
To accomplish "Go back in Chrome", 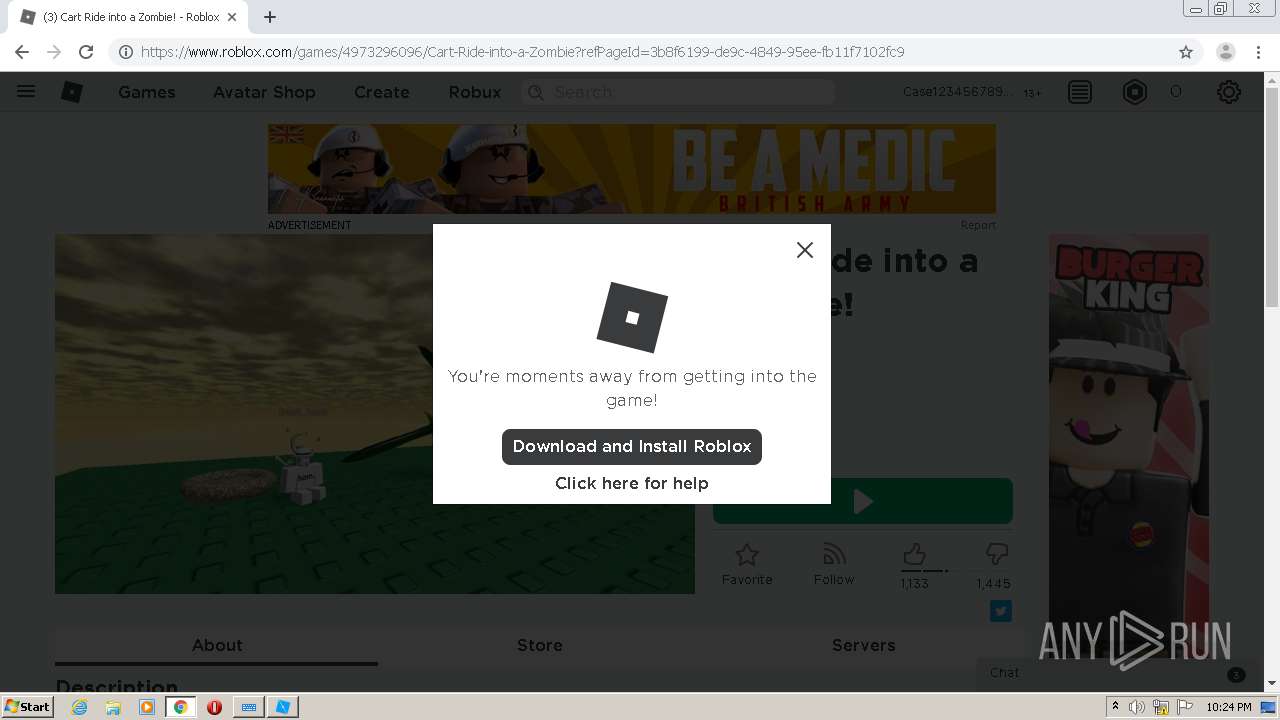I will point(22,52).
